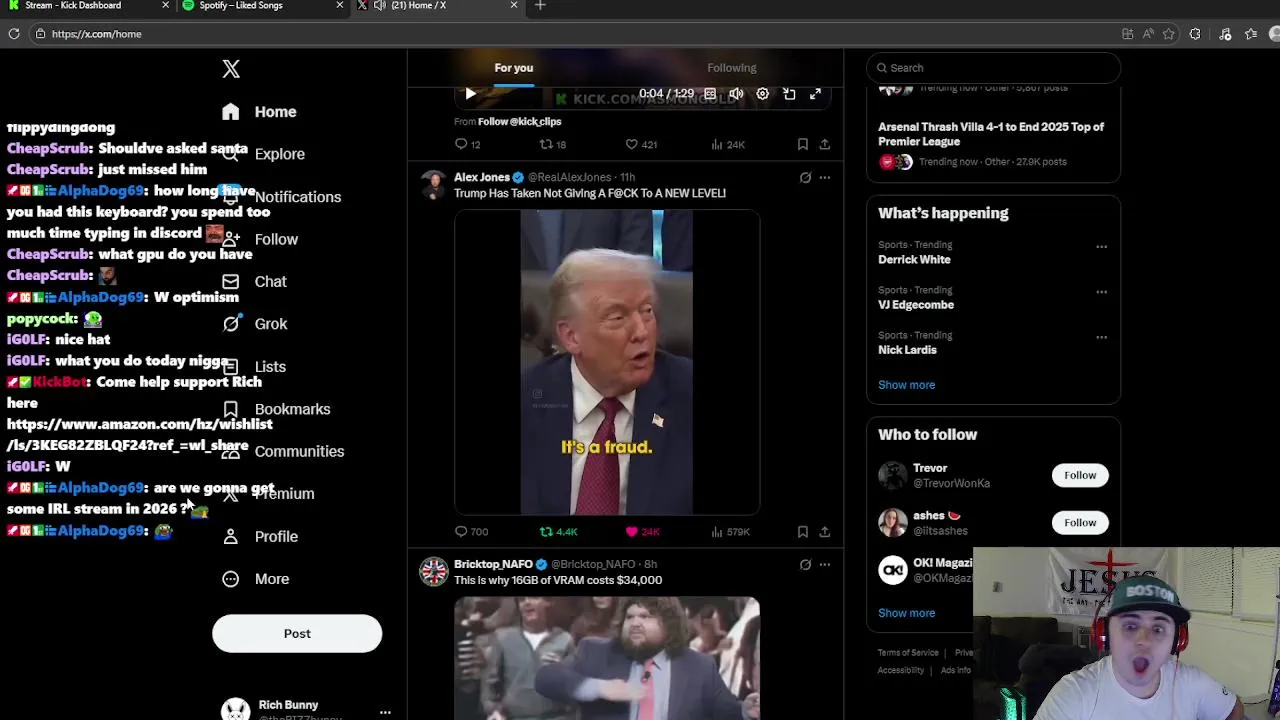Image resolution: width=1280 pixels, height=720 pixels.
Task: Open more options for Nick Lardis trend
Action: pos(1101,337)
